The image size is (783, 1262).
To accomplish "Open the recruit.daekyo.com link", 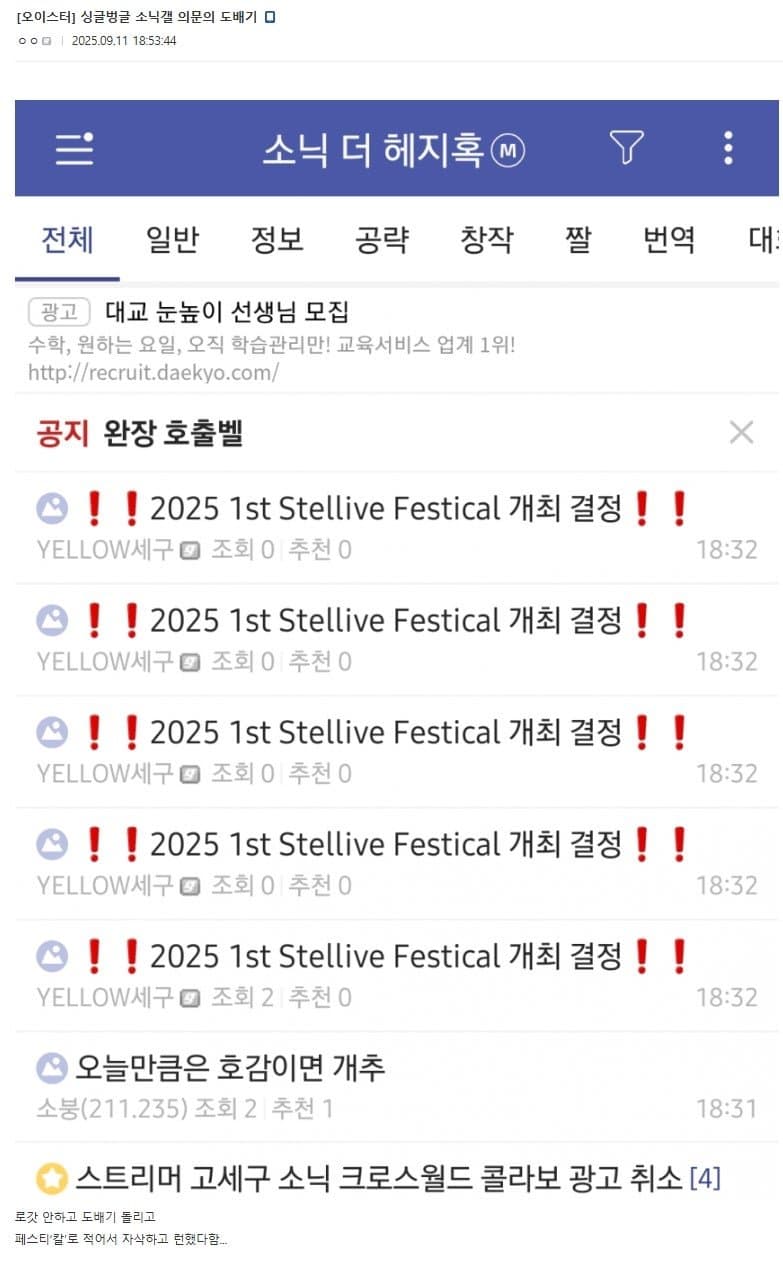I will tap(153, 373).
